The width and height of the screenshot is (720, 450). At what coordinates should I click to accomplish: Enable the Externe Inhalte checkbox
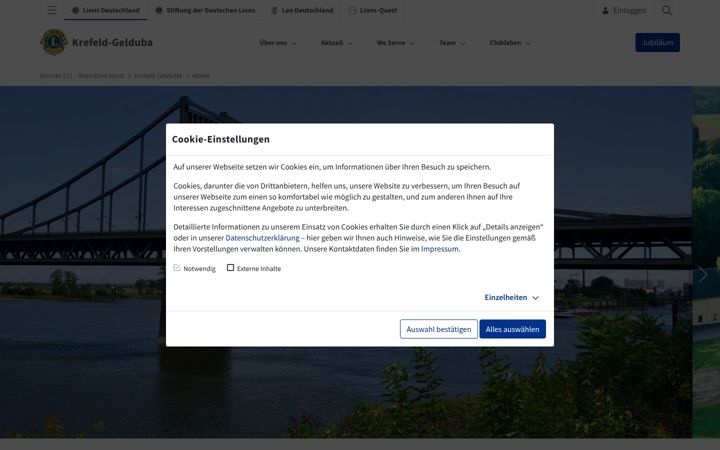(x=231, y=268)
